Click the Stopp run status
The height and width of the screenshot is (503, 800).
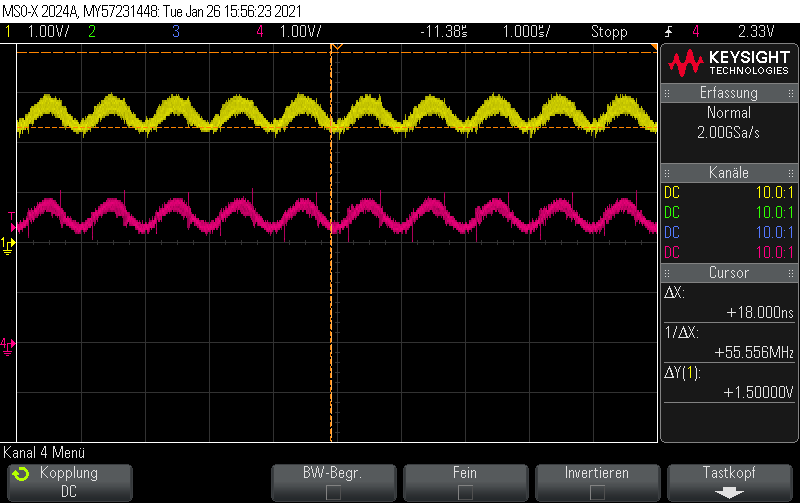pos(609,32)
